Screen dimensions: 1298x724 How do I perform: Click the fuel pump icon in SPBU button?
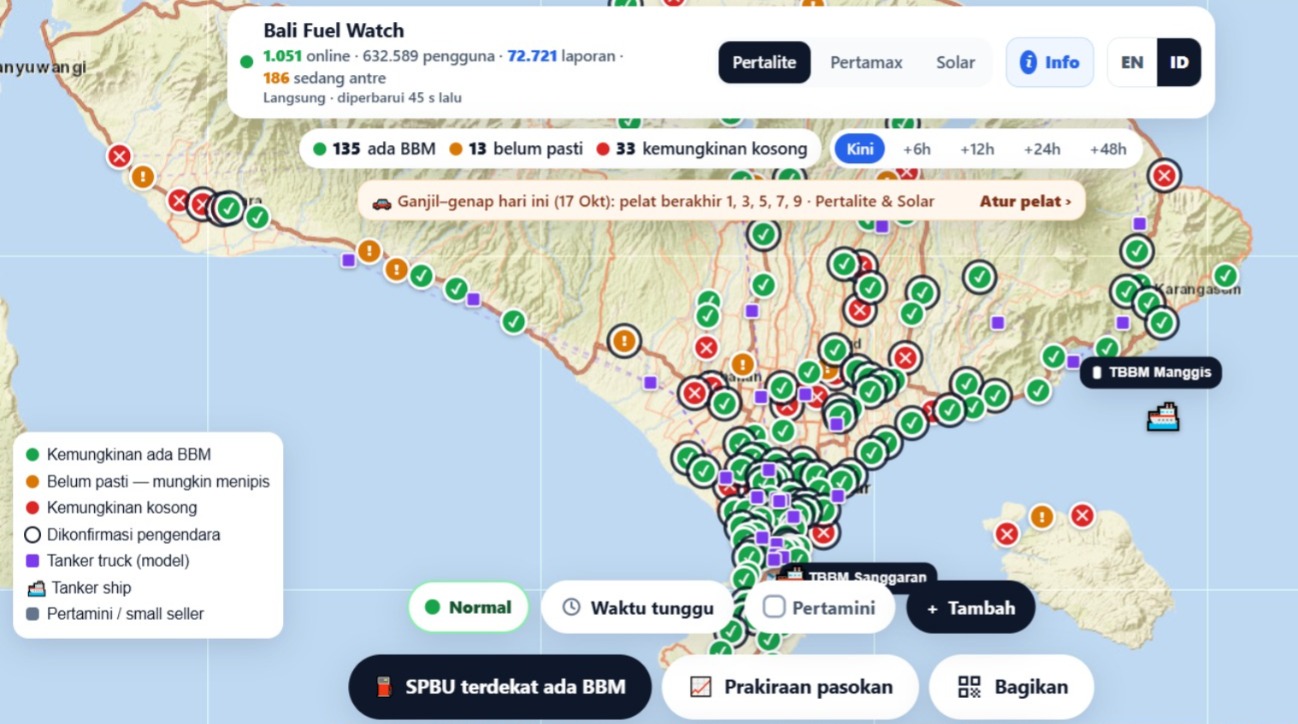click(x=384, y=687)
